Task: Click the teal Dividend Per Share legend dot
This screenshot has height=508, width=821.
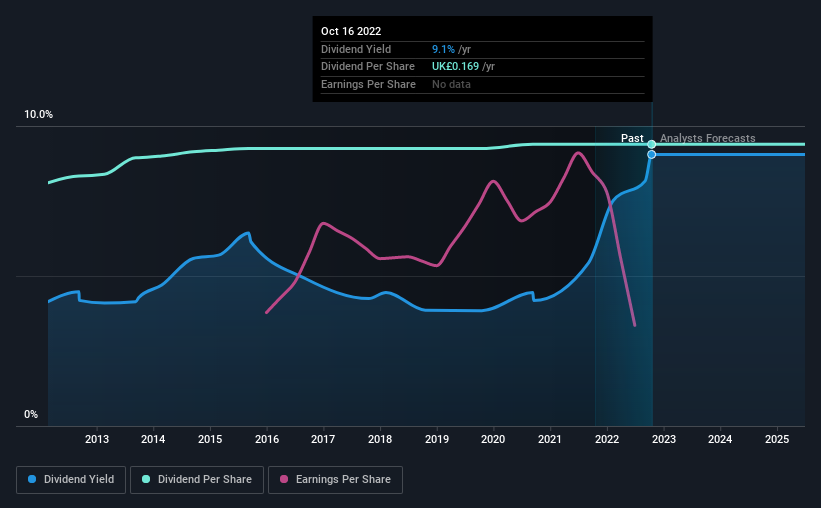Action: pyautogui.click(x=146, y=479)
